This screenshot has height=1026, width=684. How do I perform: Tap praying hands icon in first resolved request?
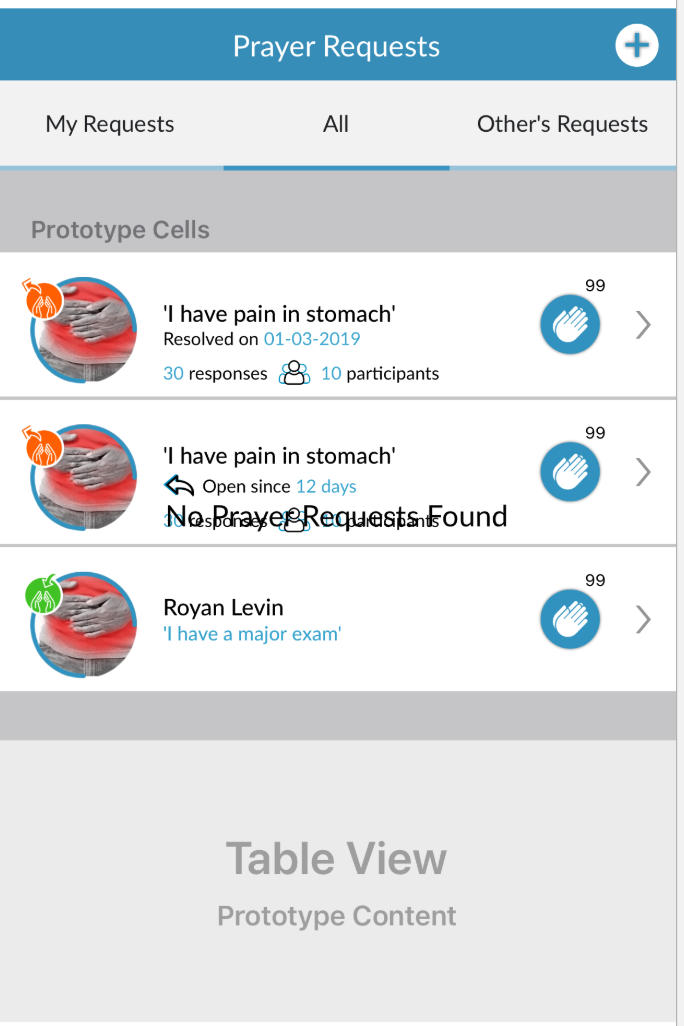[570, 325]
